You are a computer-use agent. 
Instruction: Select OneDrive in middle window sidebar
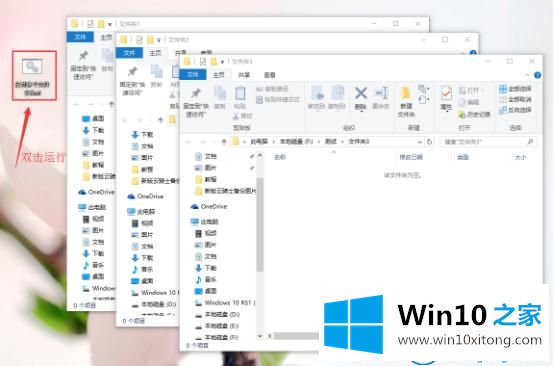(x=145, y=196)
